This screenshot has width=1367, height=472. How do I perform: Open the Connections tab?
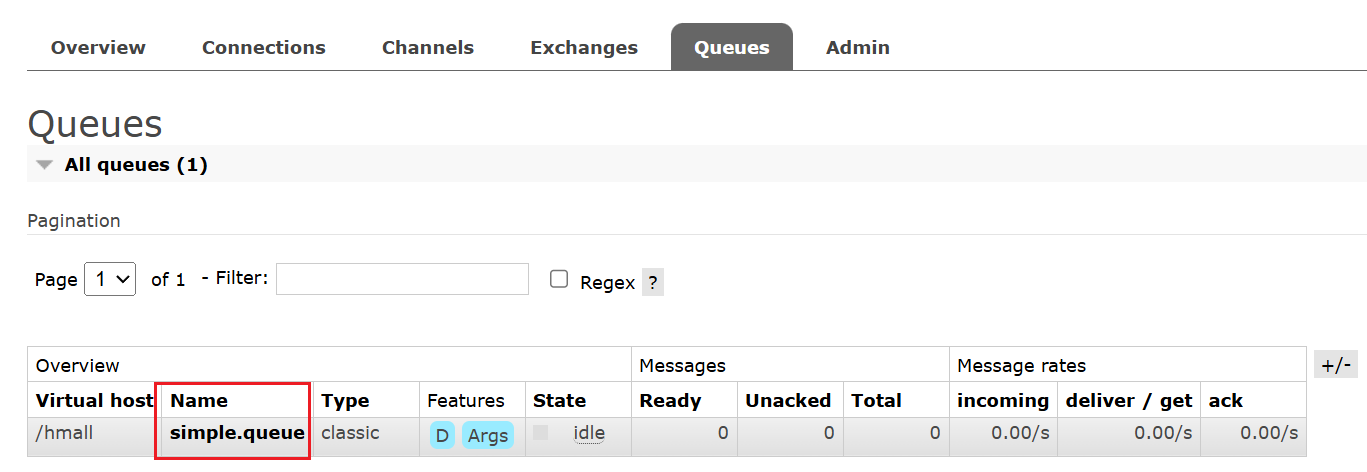coord(264,47)
